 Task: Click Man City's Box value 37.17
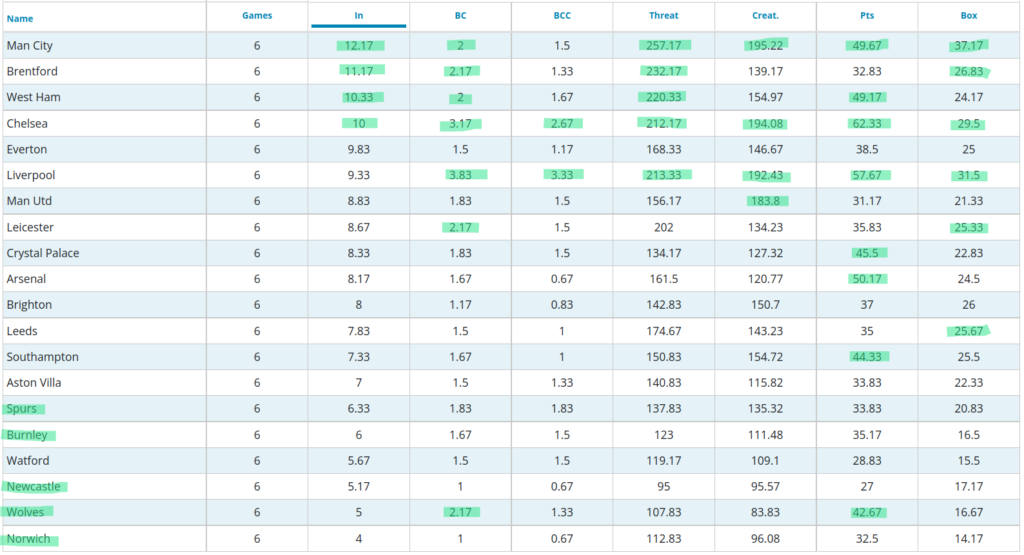click(x=968, y=46)
